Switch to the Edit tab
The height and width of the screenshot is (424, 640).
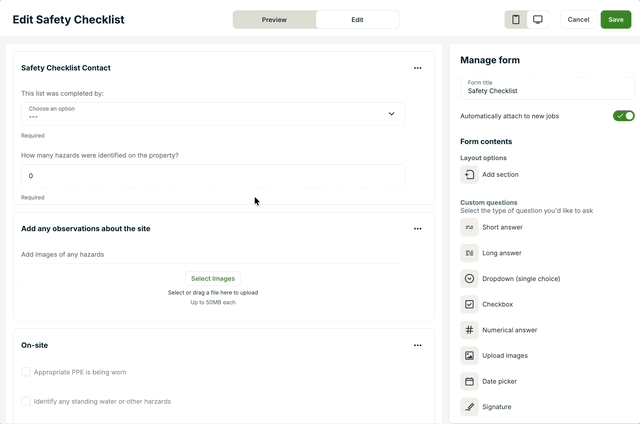coord(357,19)
